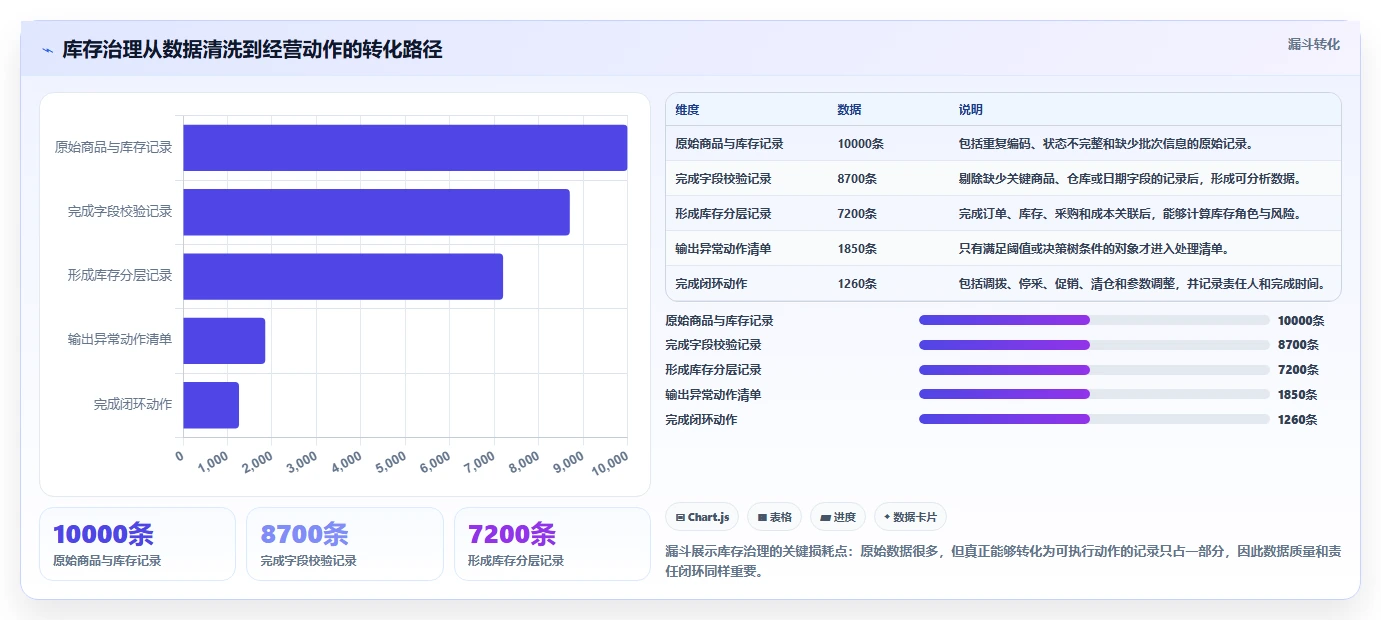This screenshot has height=620, width=1381.
Task: Click y-axis label 完成闭环动作
Action: pos(133,405)
